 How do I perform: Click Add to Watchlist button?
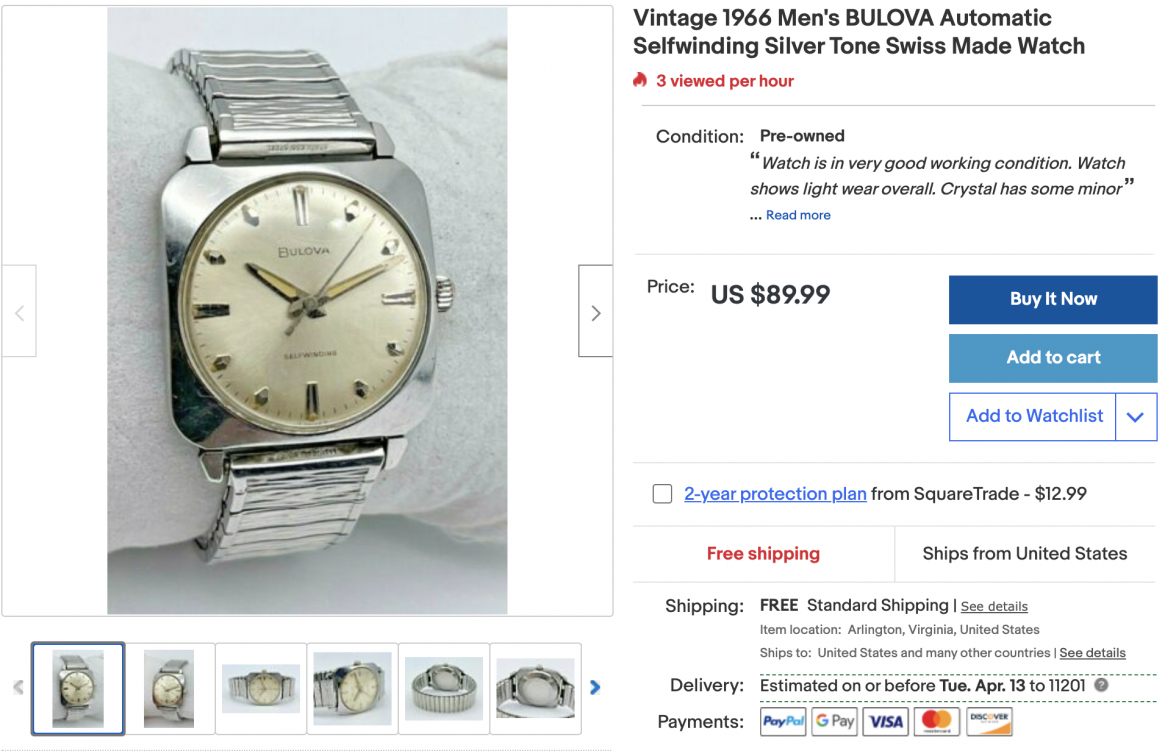[x=1033, y=417]
